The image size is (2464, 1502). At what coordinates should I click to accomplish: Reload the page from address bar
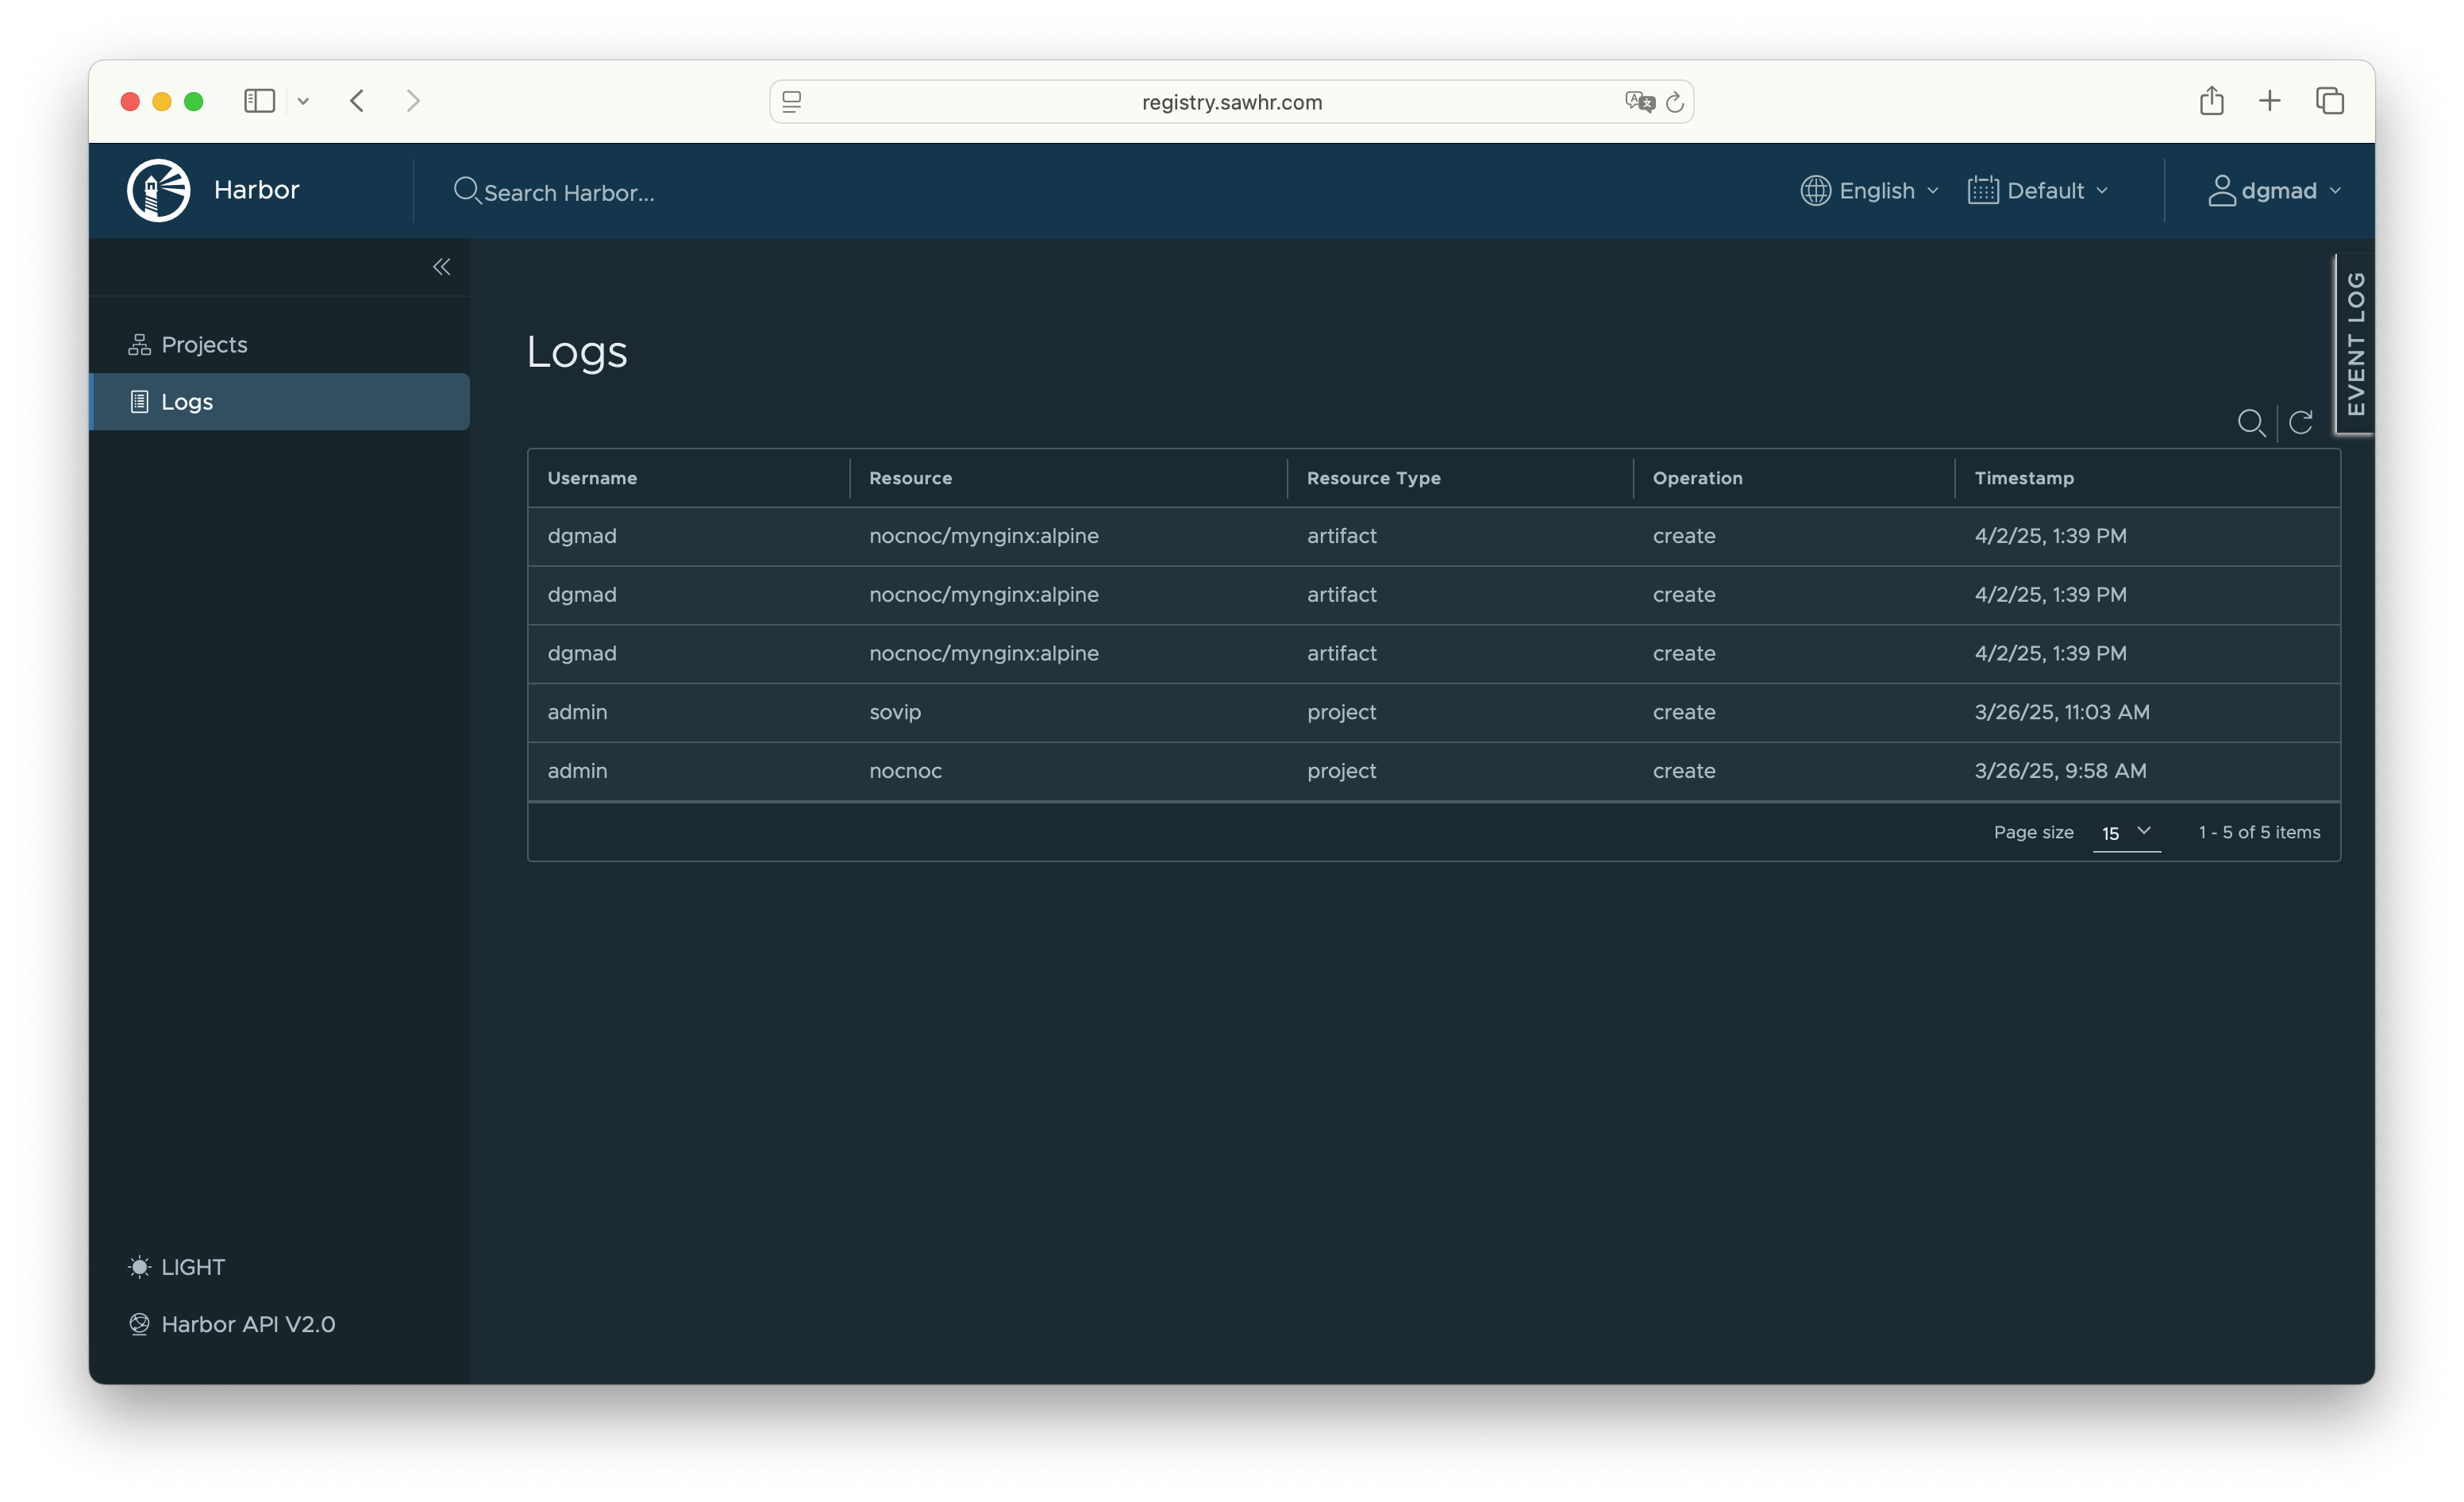tap(1675, 101)
